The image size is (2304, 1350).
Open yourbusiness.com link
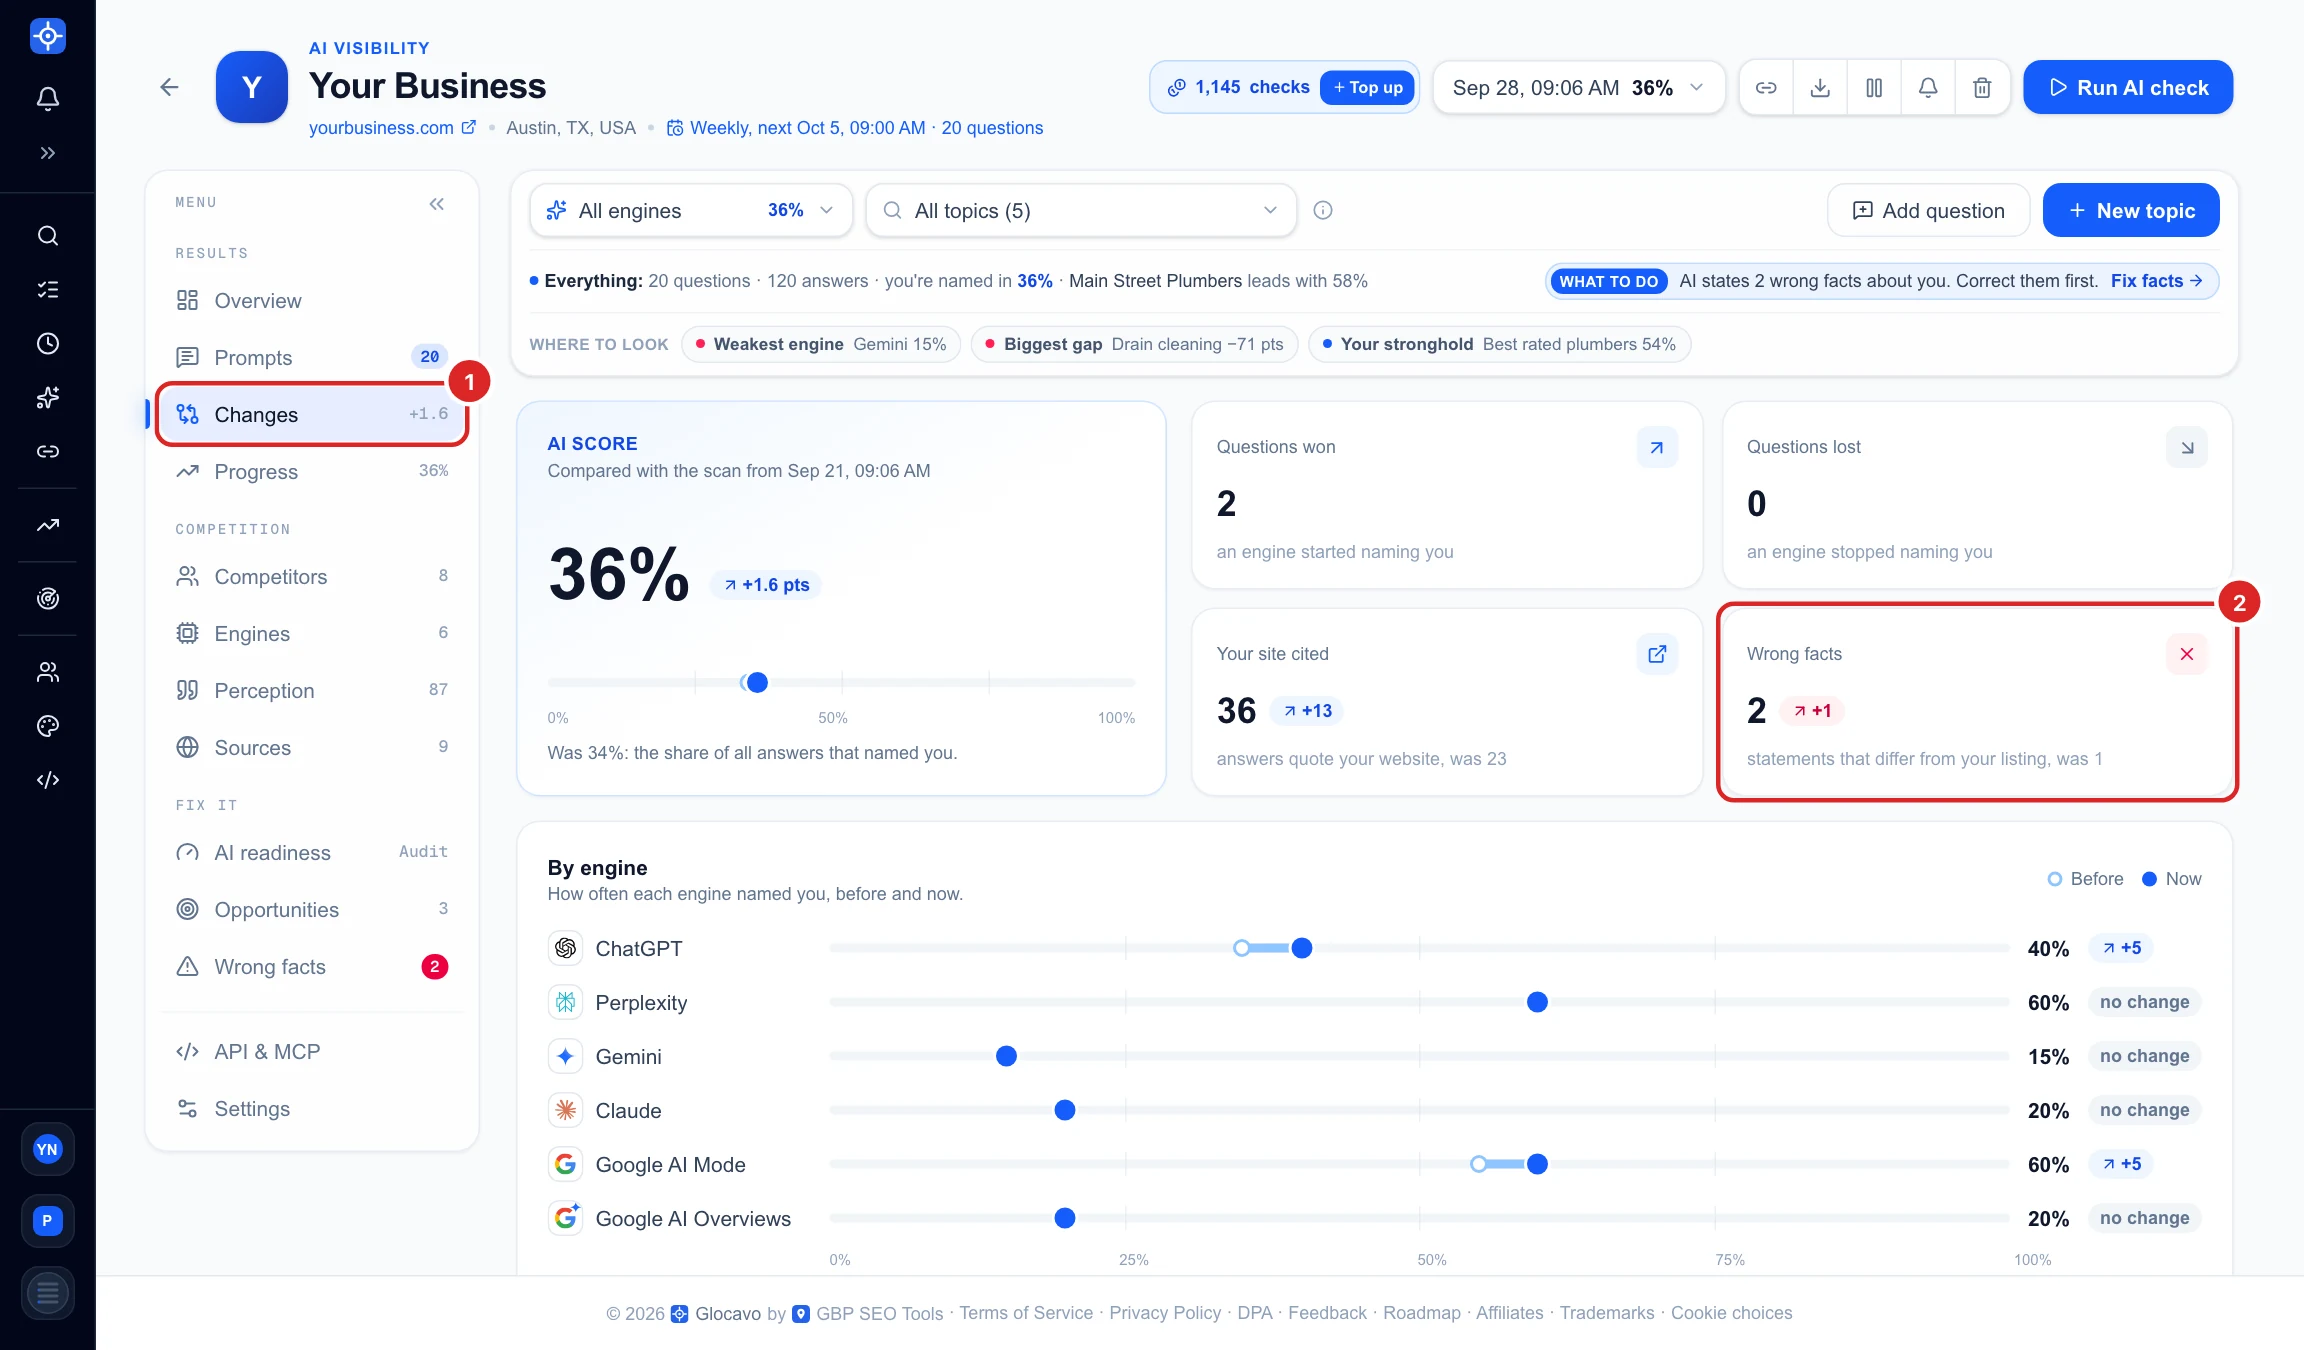[x=392, y=128]
